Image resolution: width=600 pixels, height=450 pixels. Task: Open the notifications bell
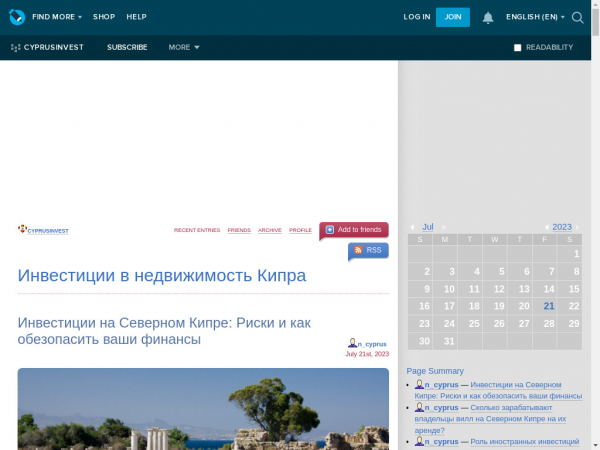(x=488, y=17)
